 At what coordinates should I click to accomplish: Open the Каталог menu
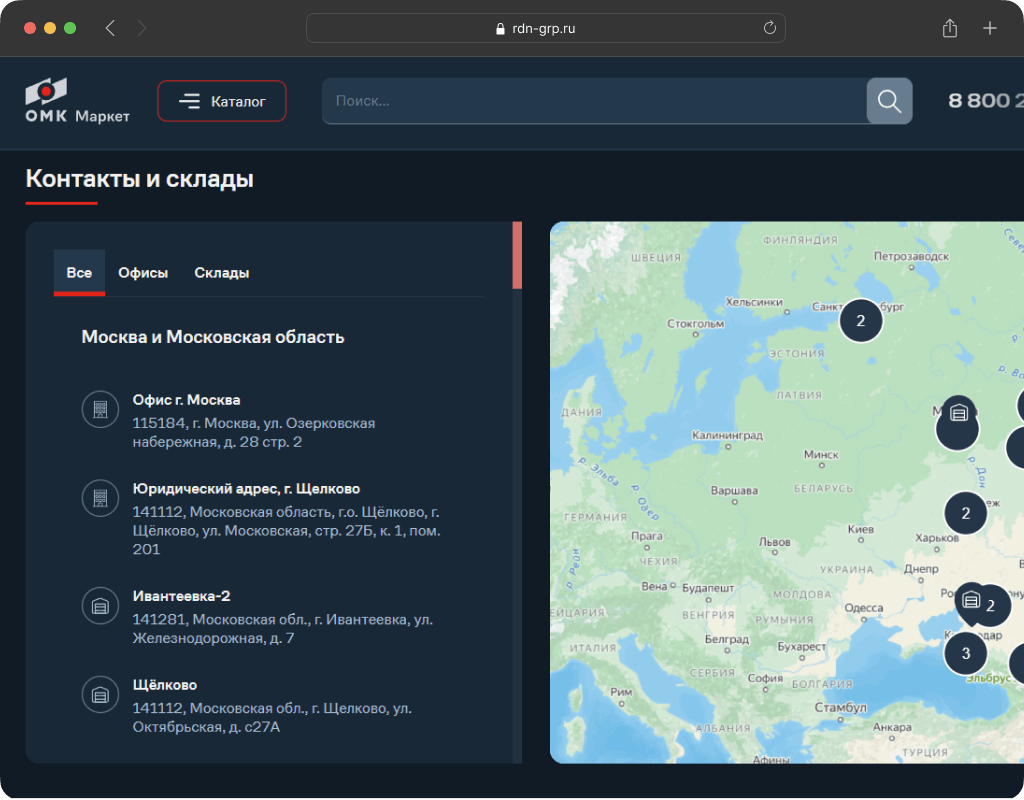point(222,101)
